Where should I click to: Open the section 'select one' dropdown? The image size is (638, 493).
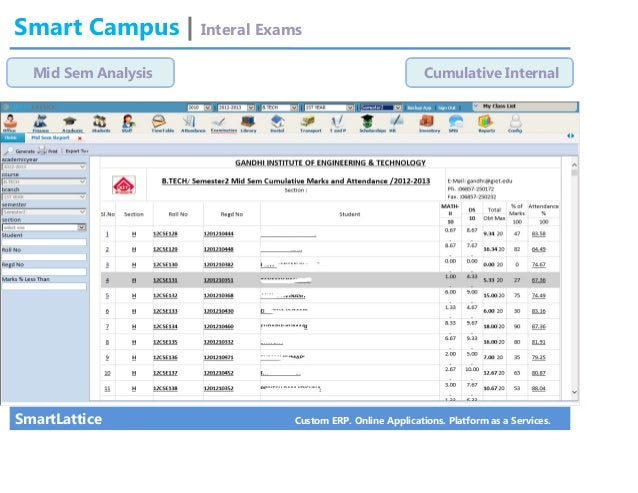coord(44,227)
